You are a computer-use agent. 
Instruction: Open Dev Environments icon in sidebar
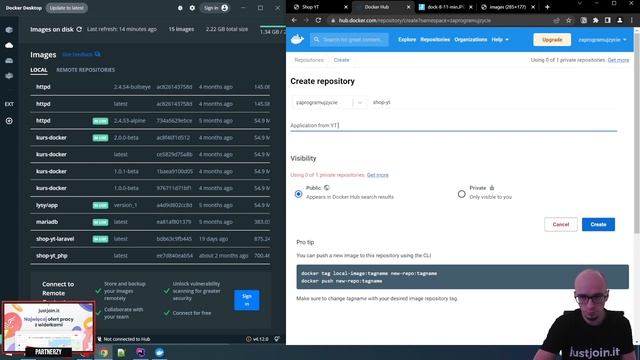(x=9, y=76)
